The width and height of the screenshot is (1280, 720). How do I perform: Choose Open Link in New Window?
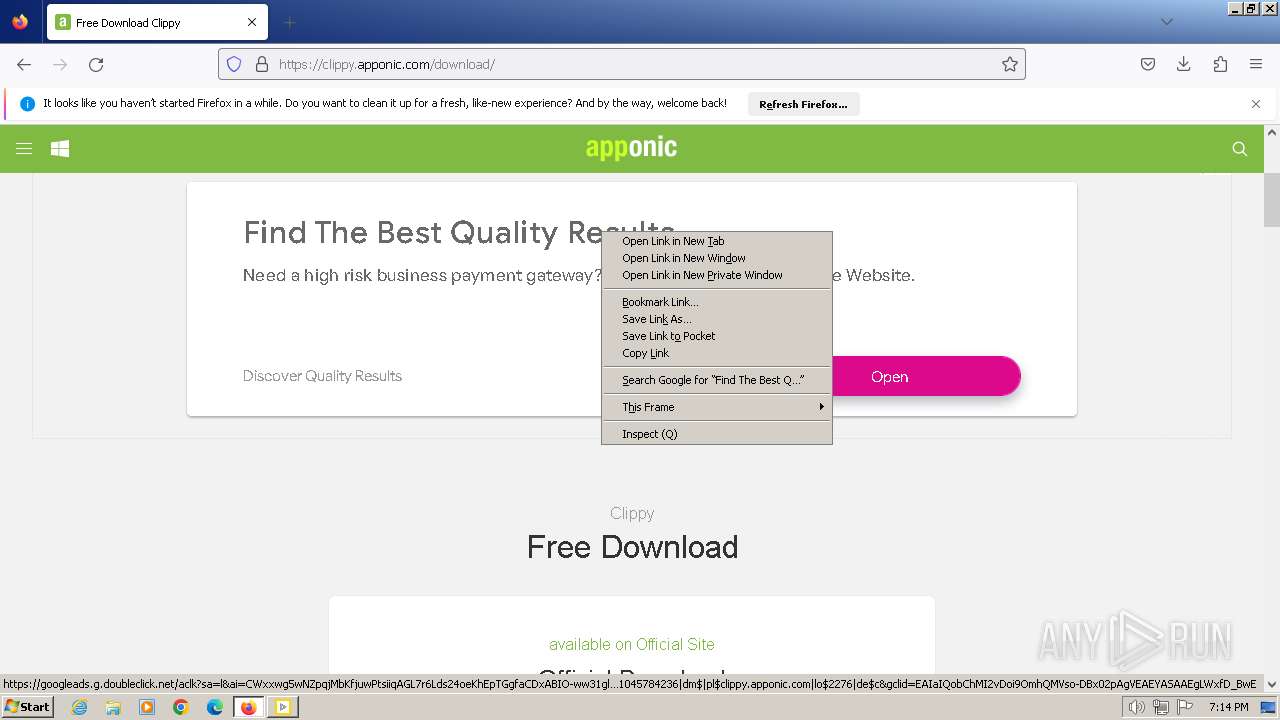click(717, 258)
